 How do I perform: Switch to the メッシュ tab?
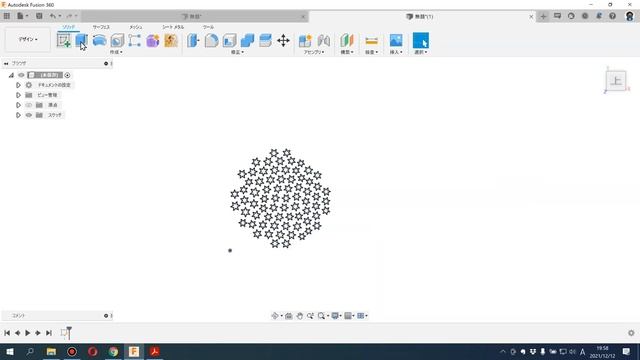136,27
